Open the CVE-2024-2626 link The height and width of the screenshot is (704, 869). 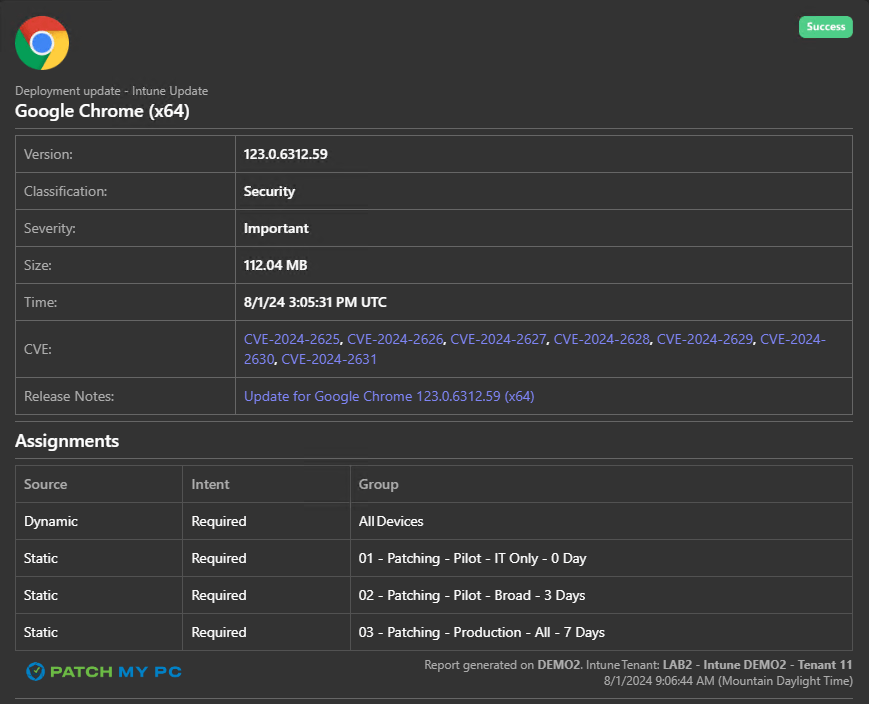[395, 339]
